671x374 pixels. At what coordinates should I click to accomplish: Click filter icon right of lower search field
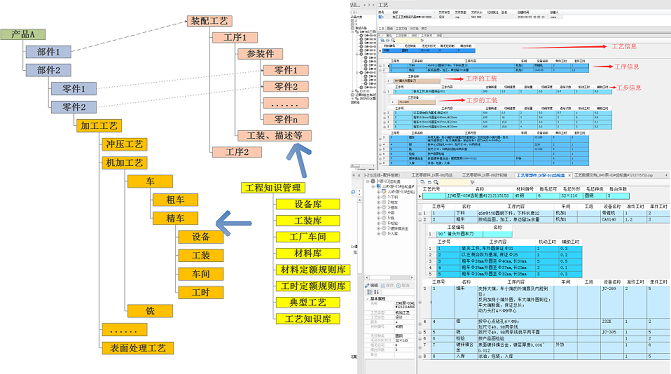coord(472,182)
